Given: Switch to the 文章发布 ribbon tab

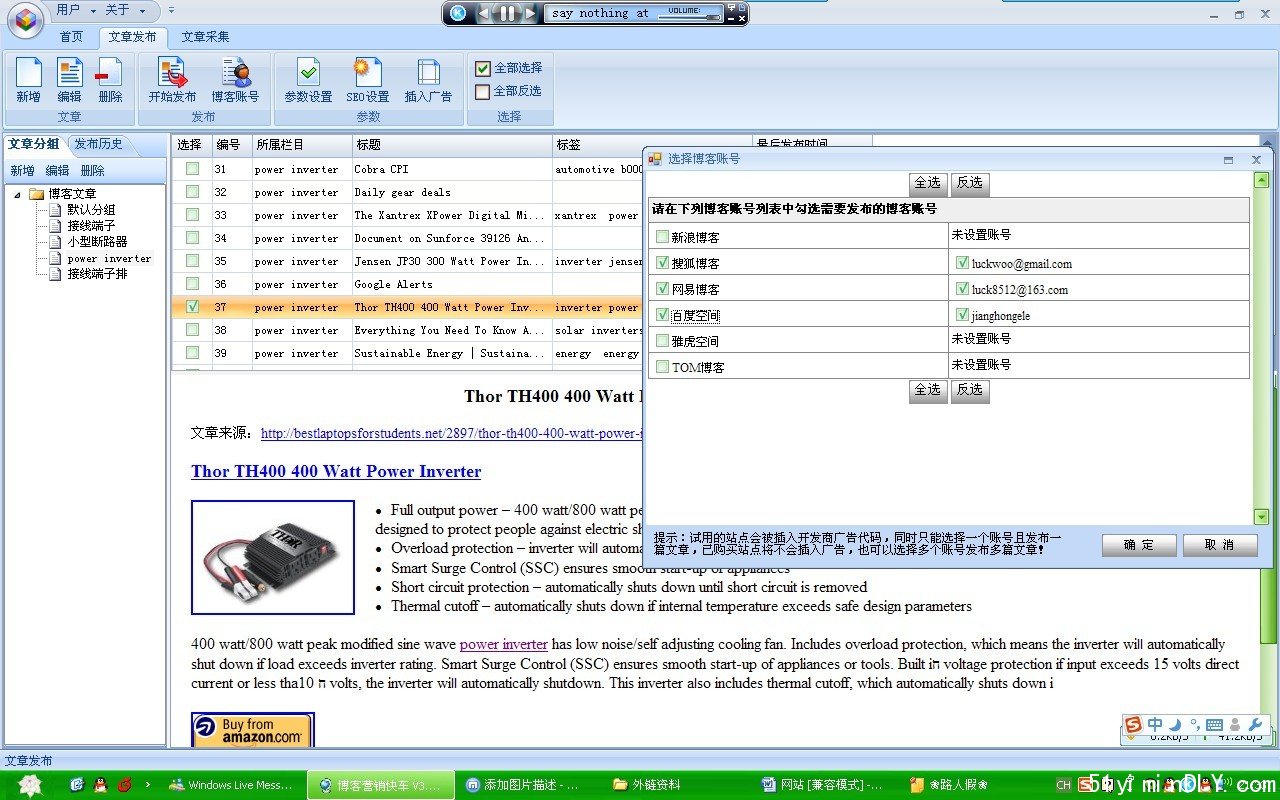Looking at the screenshot, I should (x=133, y=37).
